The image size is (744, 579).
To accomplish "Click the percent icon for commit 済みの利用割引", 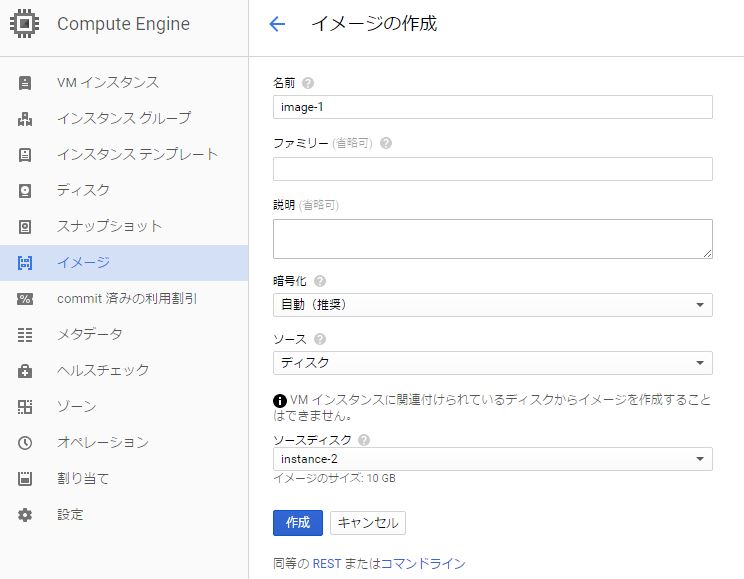I will tap(25, 299).
